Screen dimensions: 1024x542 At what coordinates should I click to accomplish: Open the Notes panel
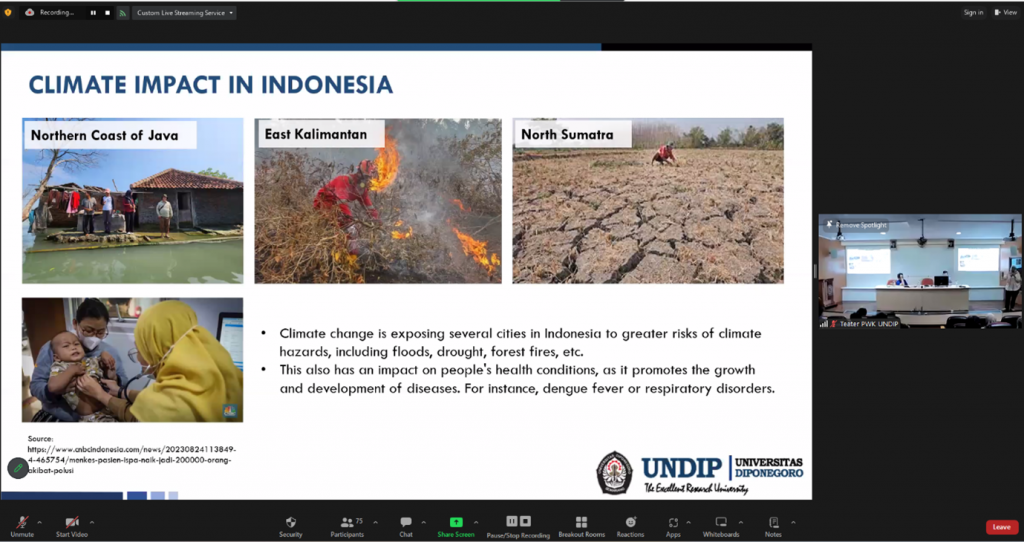(x=773, y=523)
